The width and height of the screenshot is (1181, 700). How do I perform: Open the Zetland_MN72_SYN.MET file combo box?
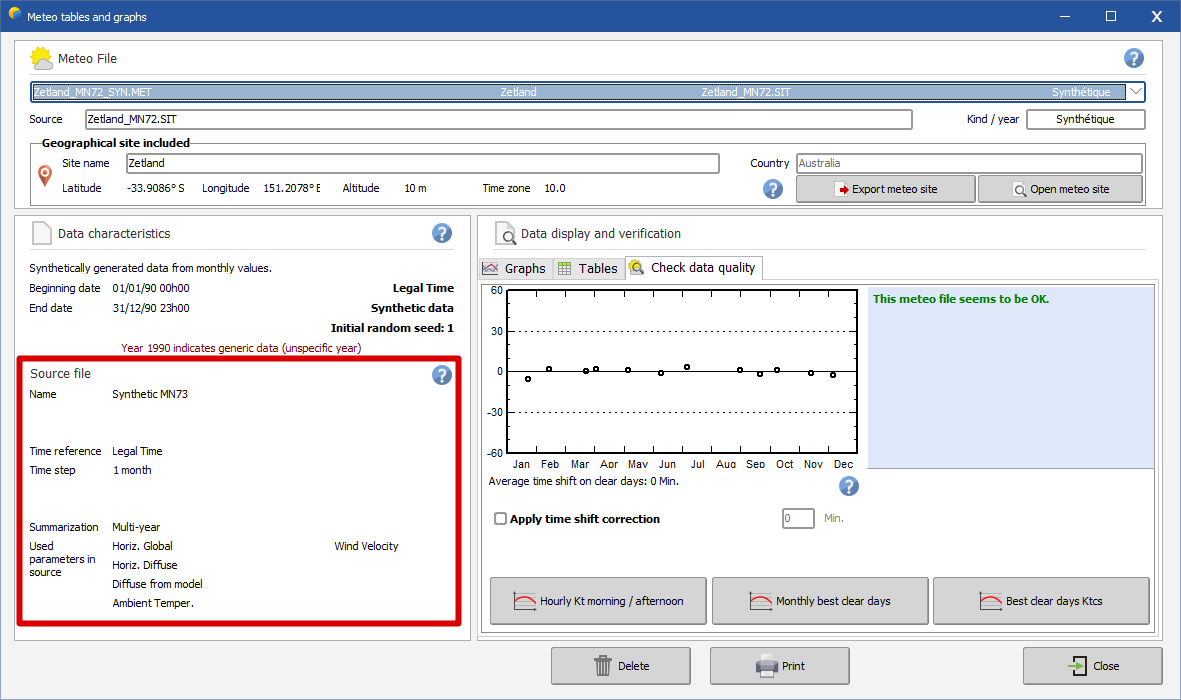(587, 92)
